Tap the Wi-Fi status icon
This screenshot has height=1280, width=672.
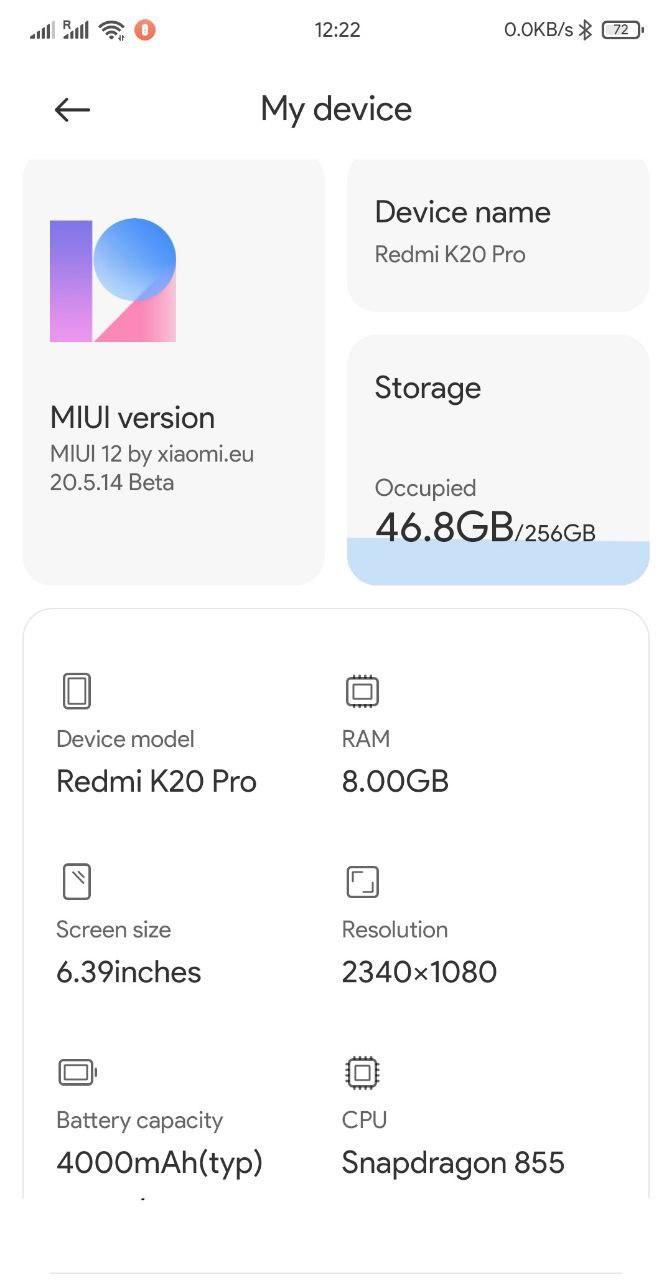tap(112, 30)
